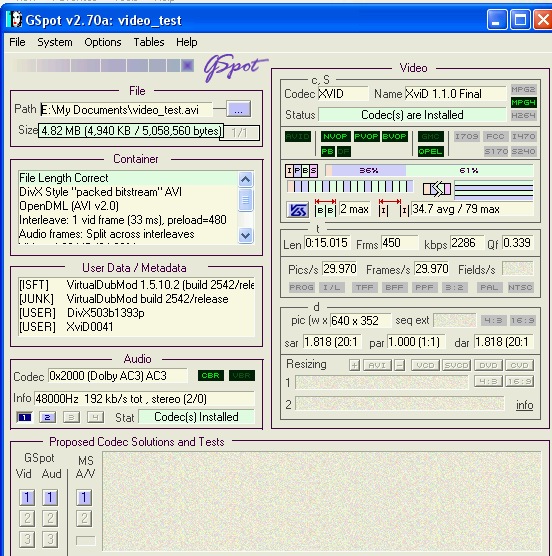
Task: Click the BVOP indicator
Action: point(395,137)
